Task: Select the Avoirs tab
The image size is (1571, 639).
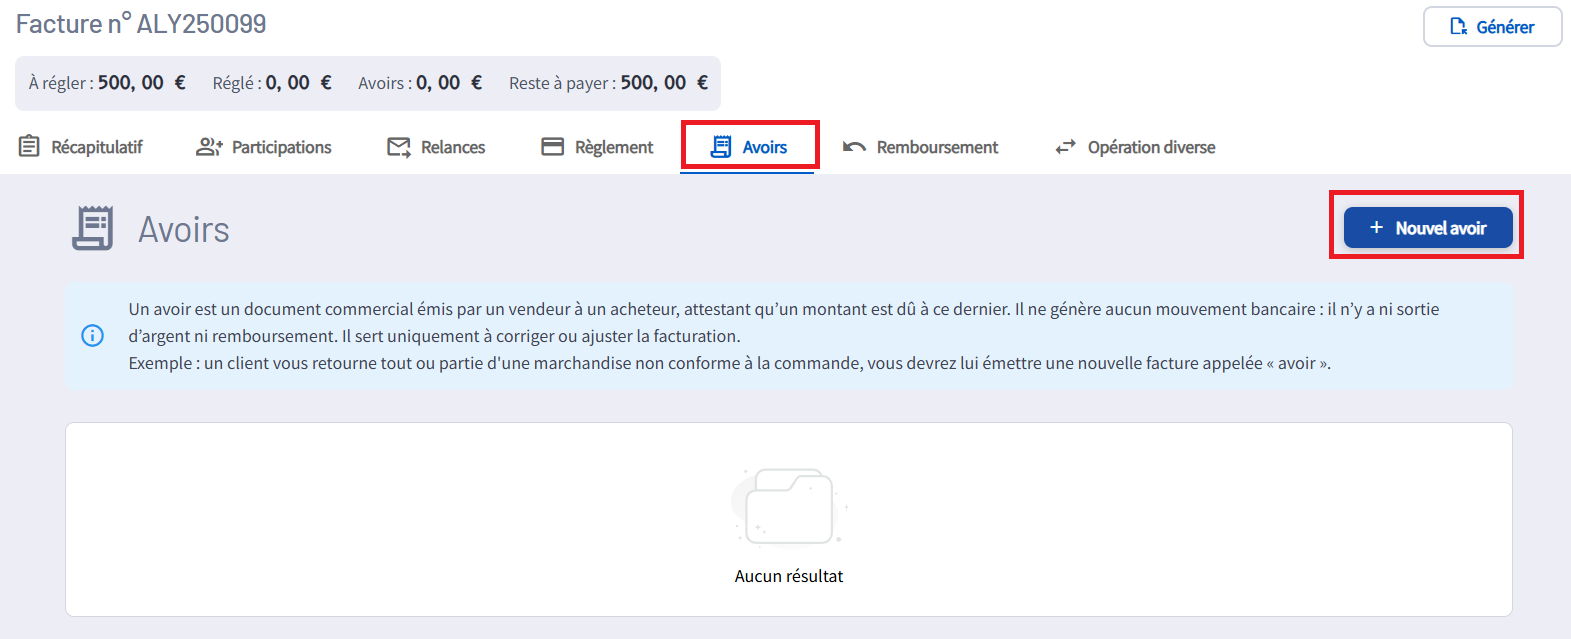Action: [x=749, y=147]
